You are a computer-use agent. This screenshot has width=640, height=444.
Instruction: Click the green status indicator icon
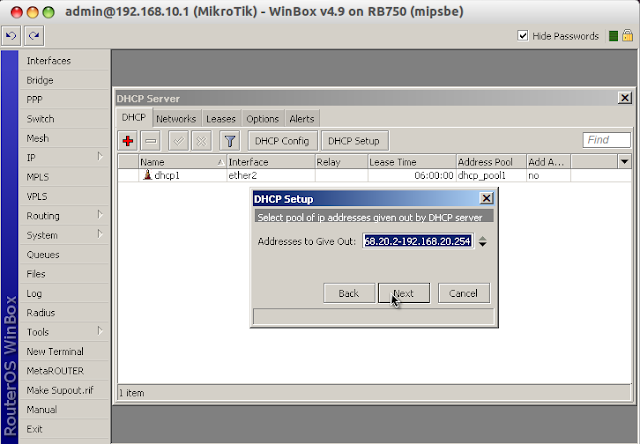pyautogui.click(x=613, y=36)
